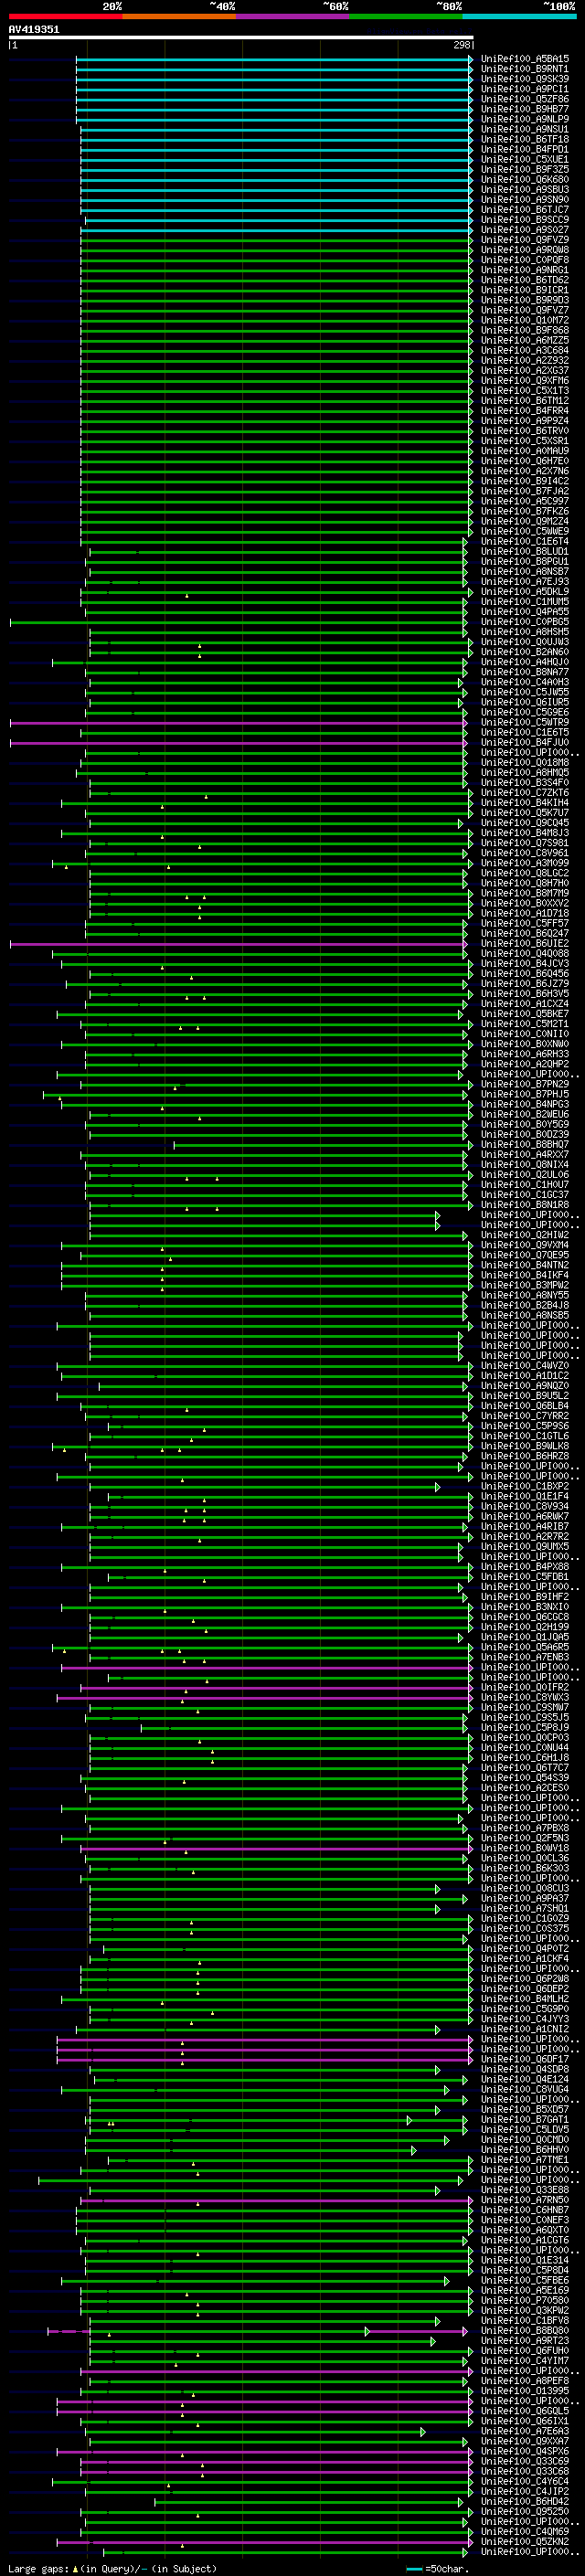Image resolution: width=585 pixels, height=2576 pixels.
Task: Click label UniRef100_Q10M72
Action: pyautogui.click(x=525, y=320)
